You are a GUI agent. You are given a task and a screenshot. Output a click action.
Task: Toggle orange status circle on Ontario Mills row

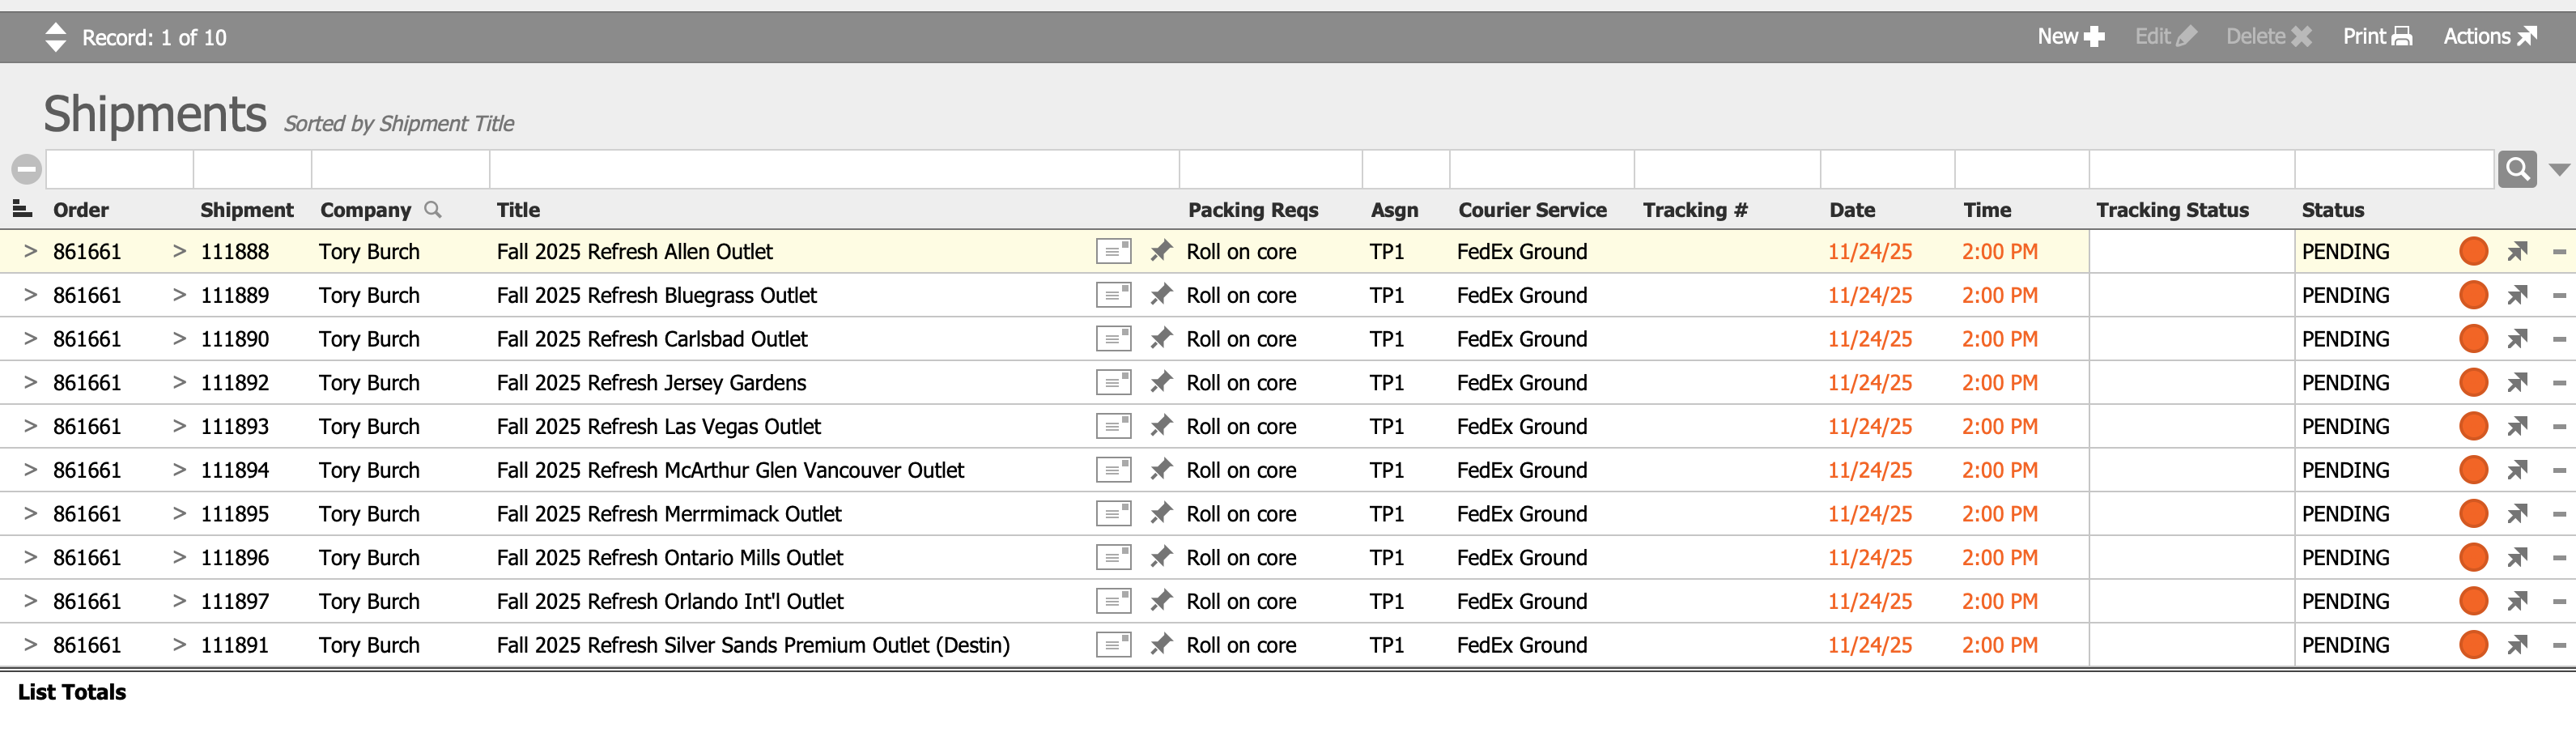[x=2473, y=558]
